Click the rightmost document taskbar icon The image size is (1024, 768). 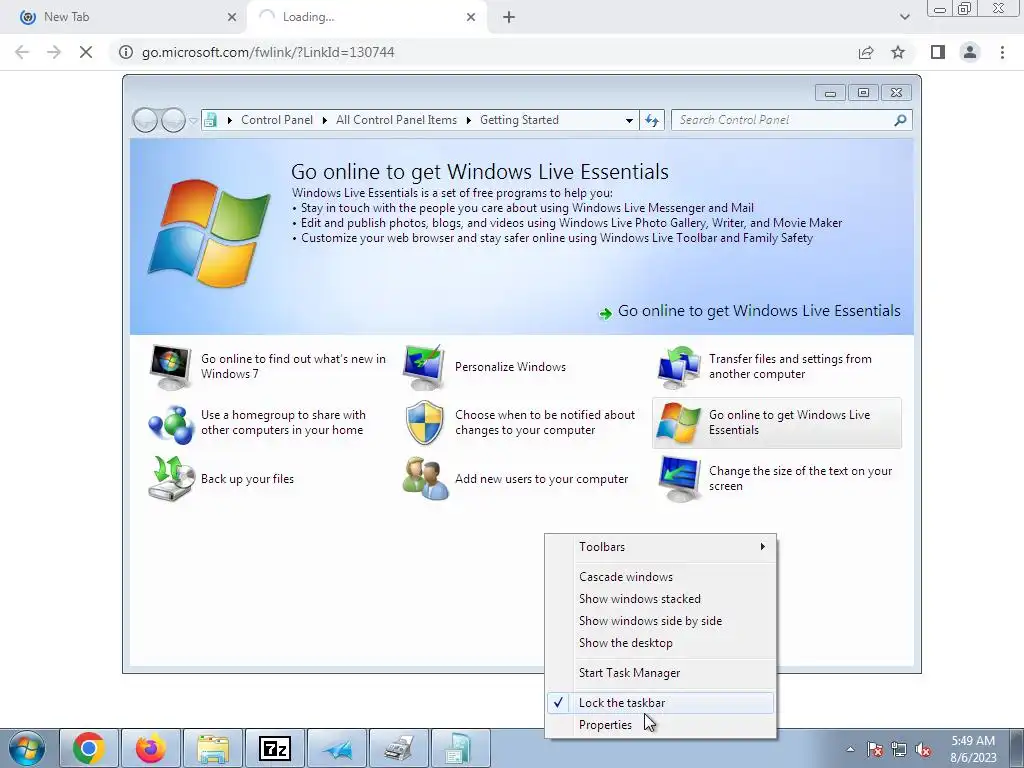tap(461, 748)
